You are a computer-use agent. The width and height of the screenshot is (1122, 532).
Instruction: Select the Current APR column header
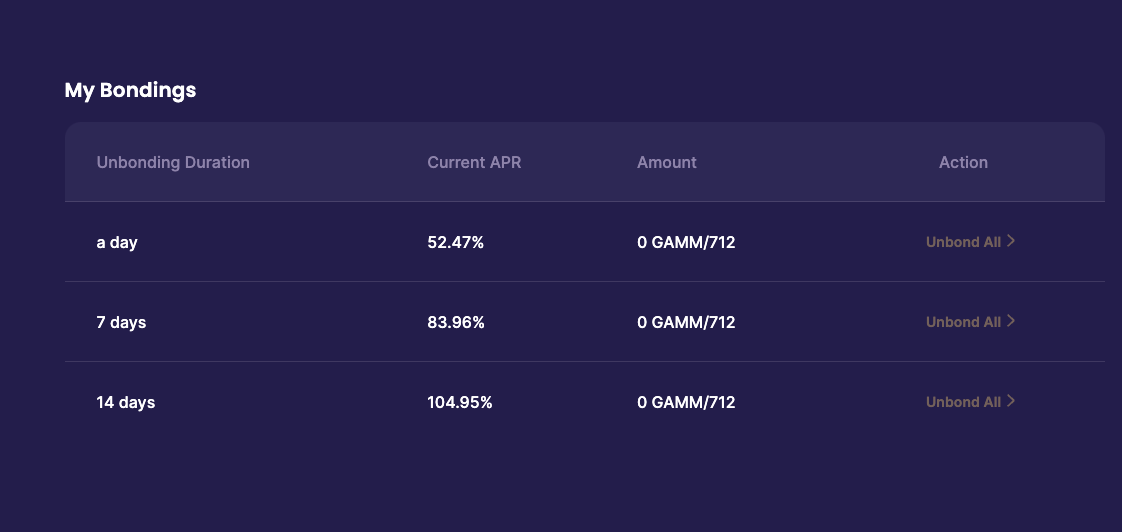[x=474, y=163]
